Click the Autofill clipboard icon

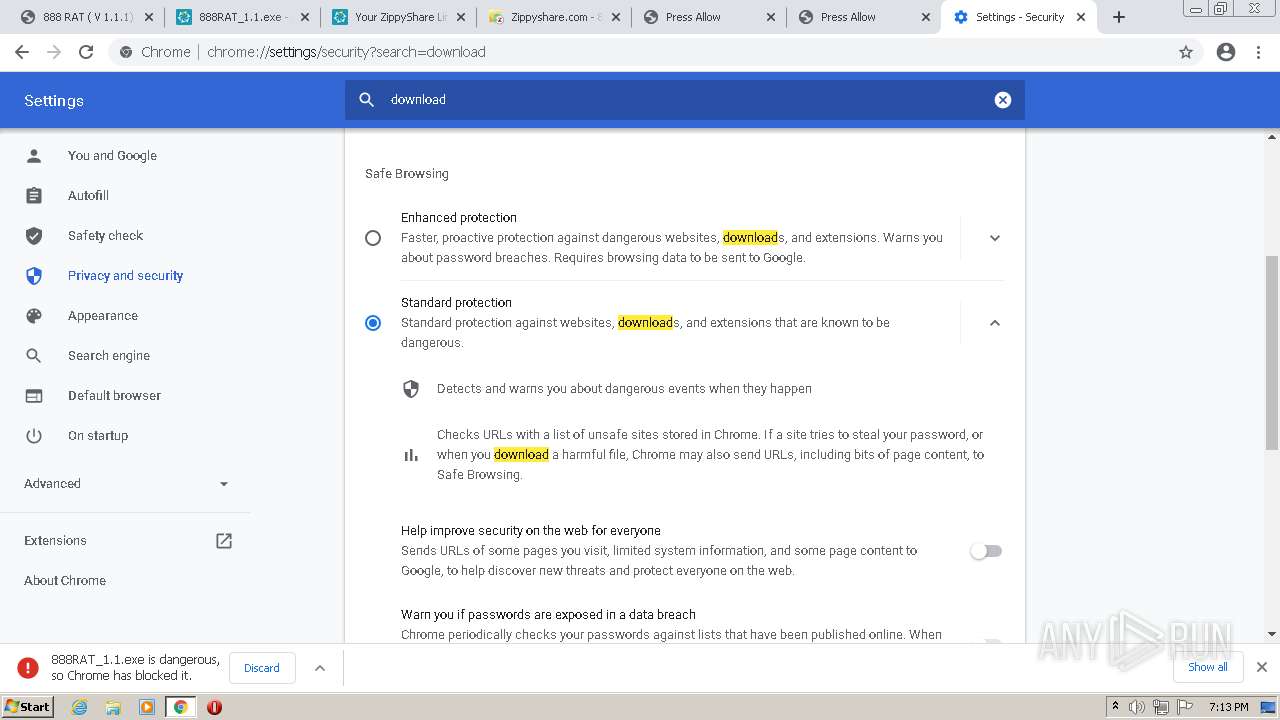(x=34, y=196)
